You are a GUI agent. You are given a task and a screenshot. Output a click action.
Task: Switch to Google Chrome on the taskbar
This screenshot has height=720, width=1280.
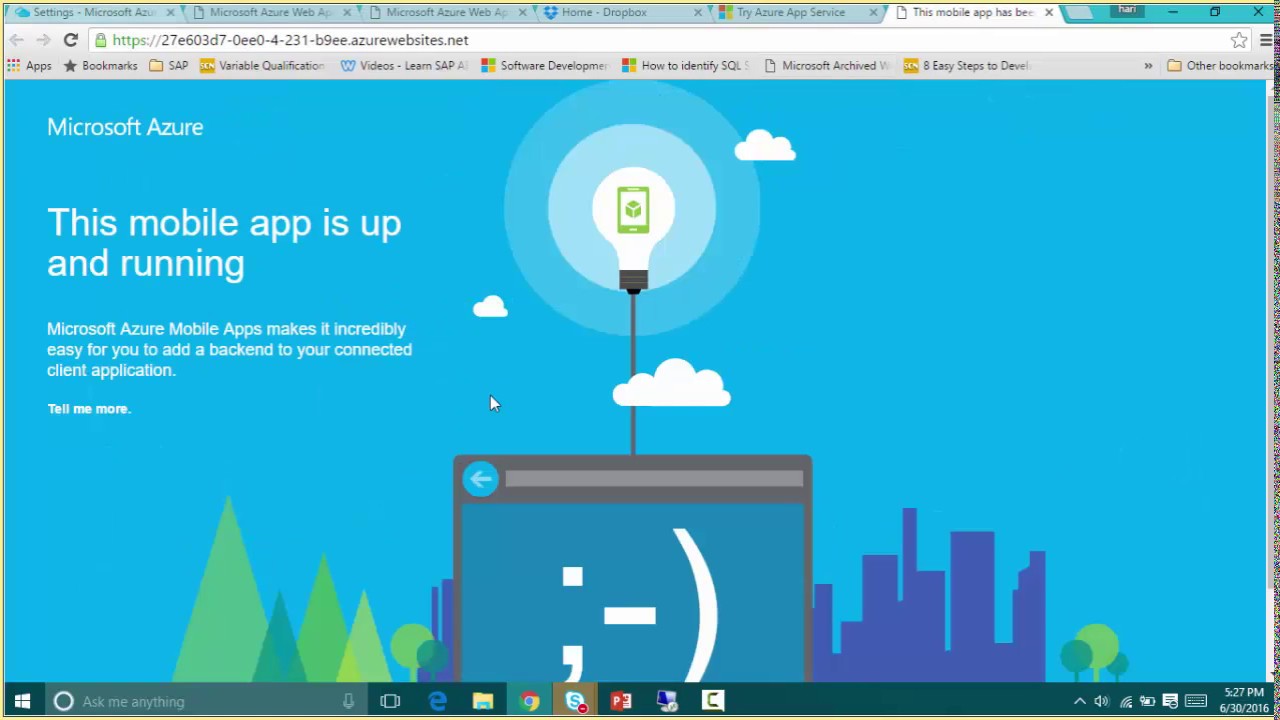(x=529, y=701)
